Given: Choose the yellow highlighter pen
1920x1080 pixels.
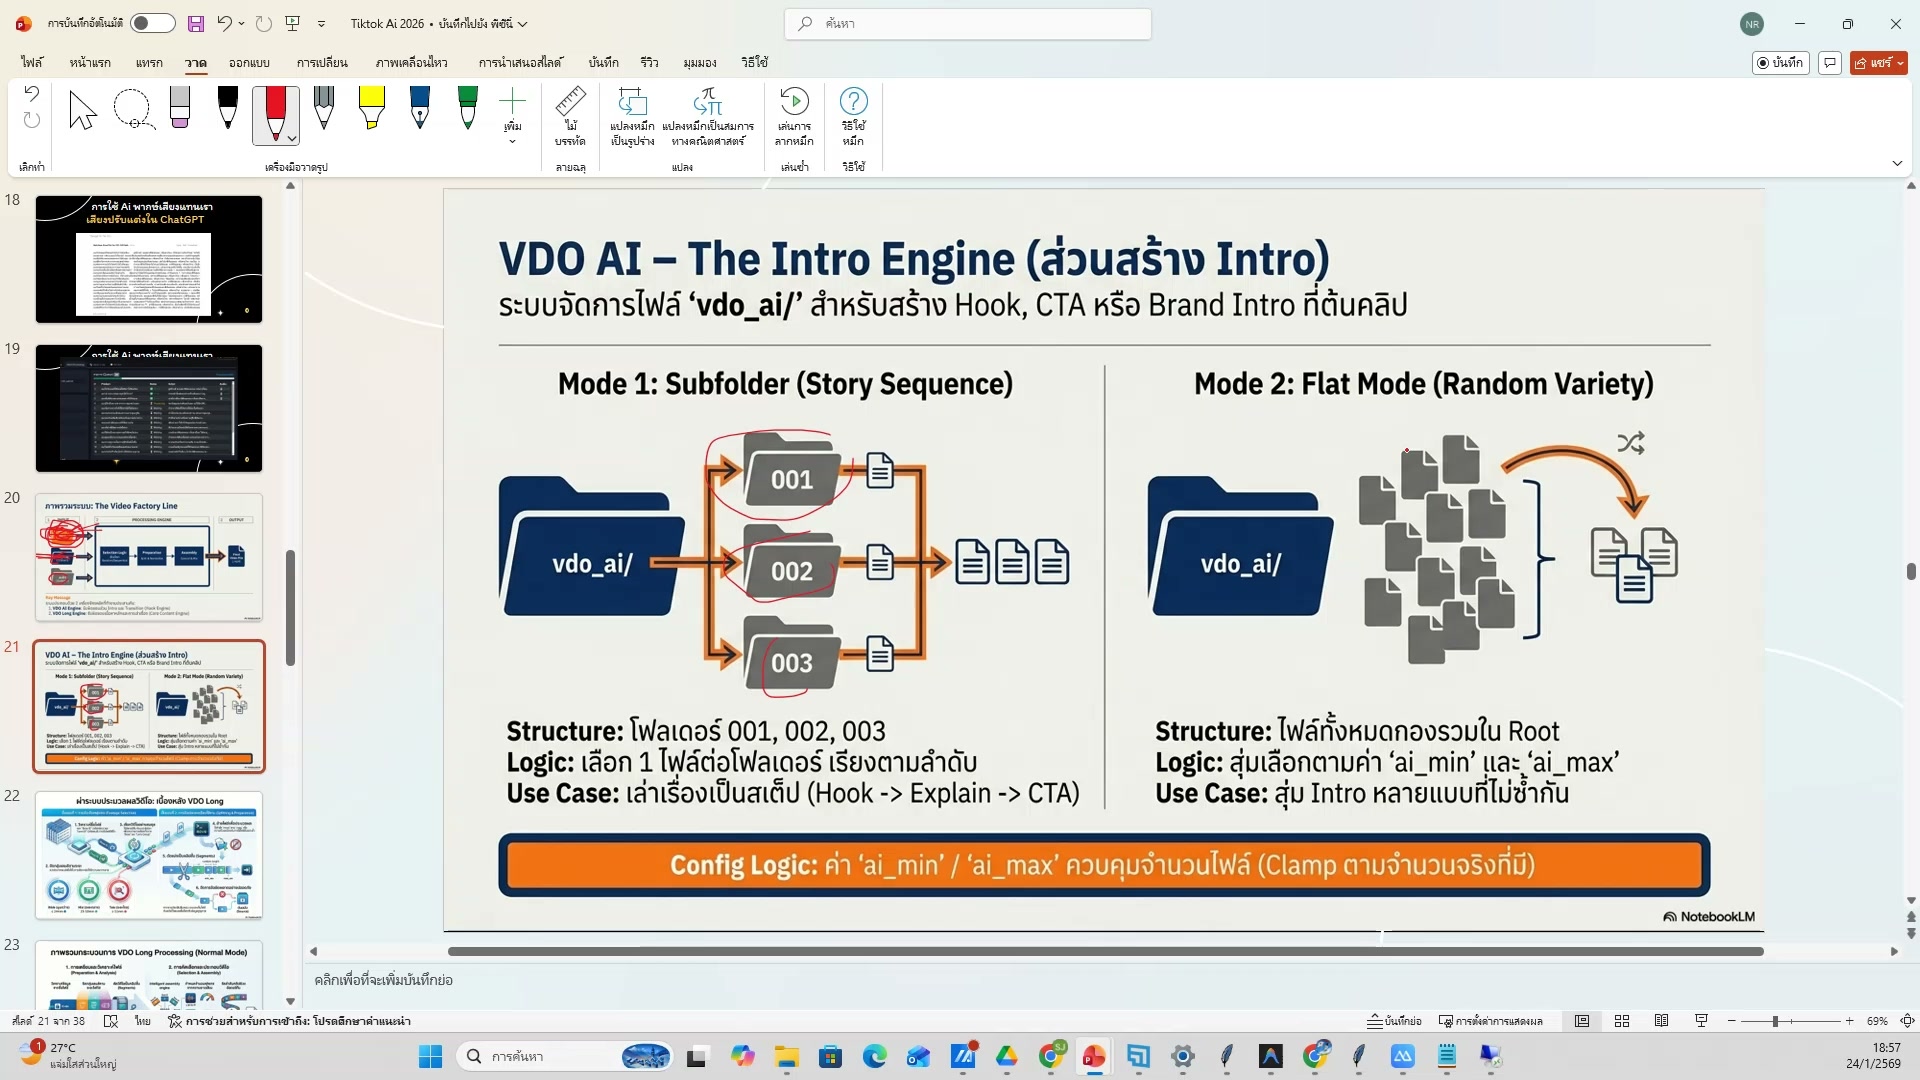Looking at the screenshot, I should 371,108.
